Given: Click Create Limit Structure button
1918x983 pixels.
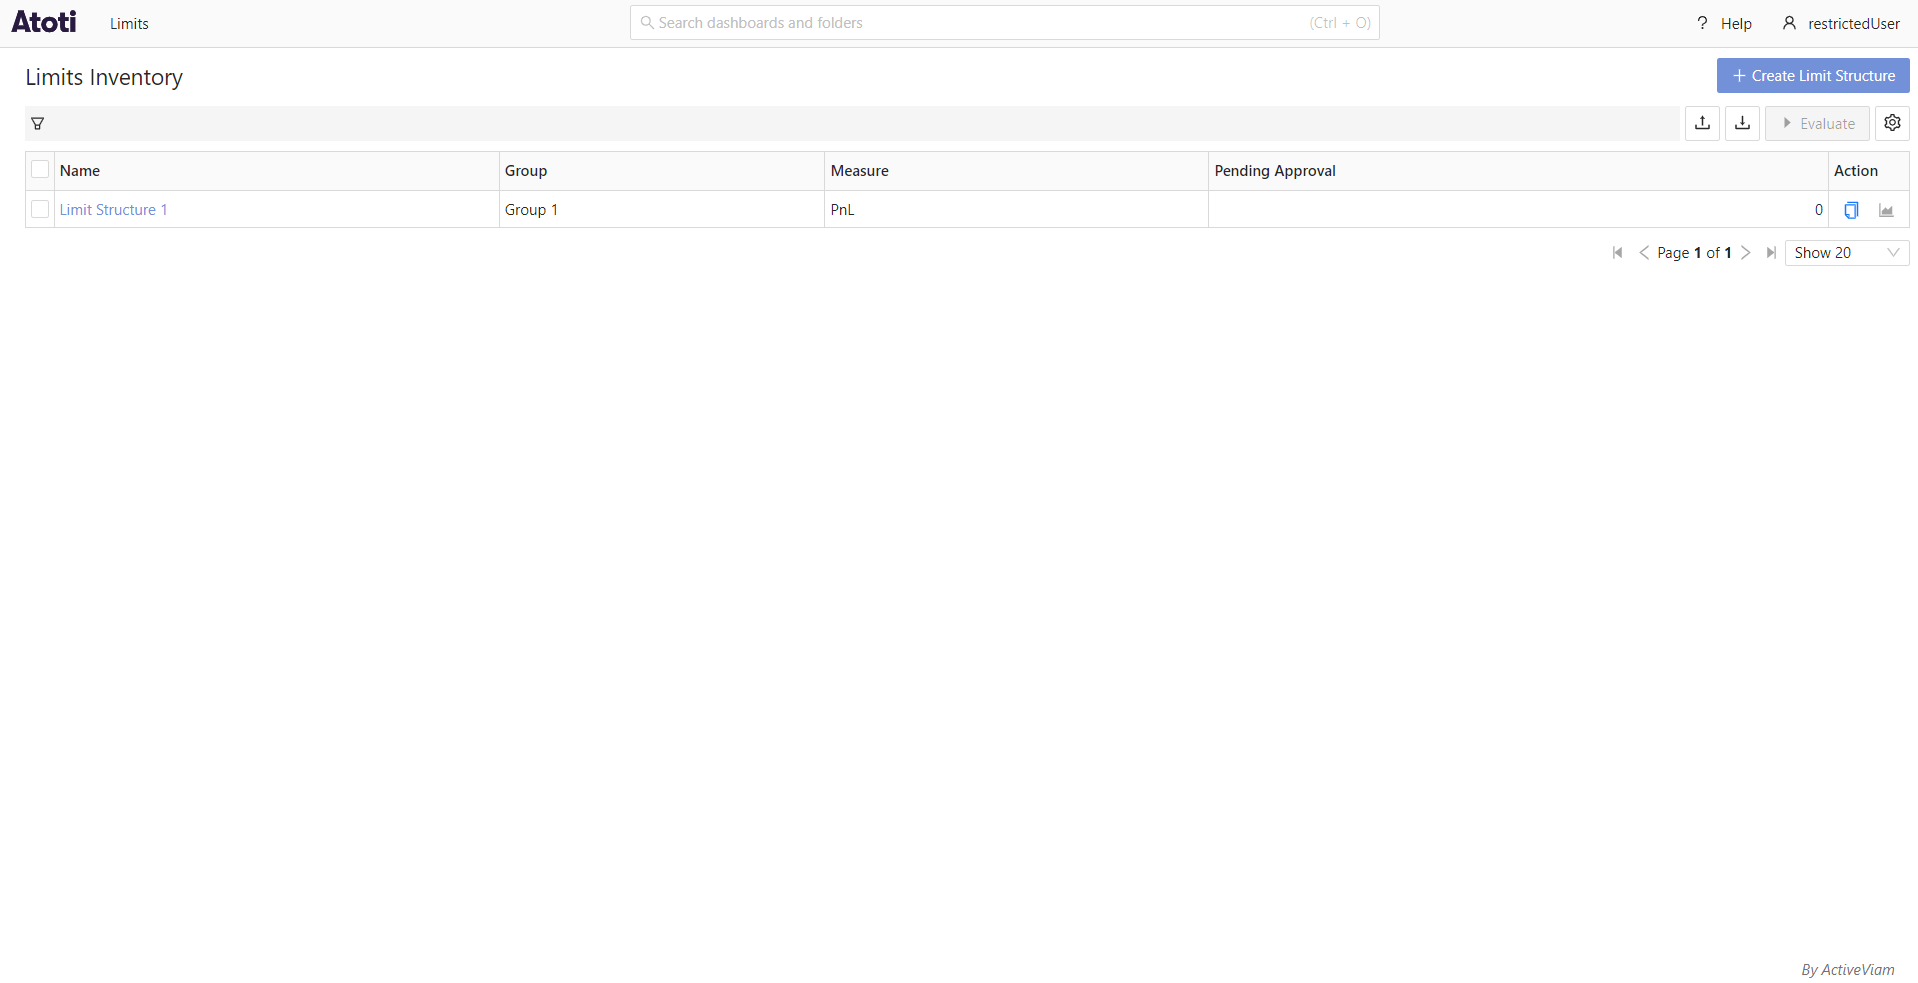Looking at the screenshot, I should 1812,75.
